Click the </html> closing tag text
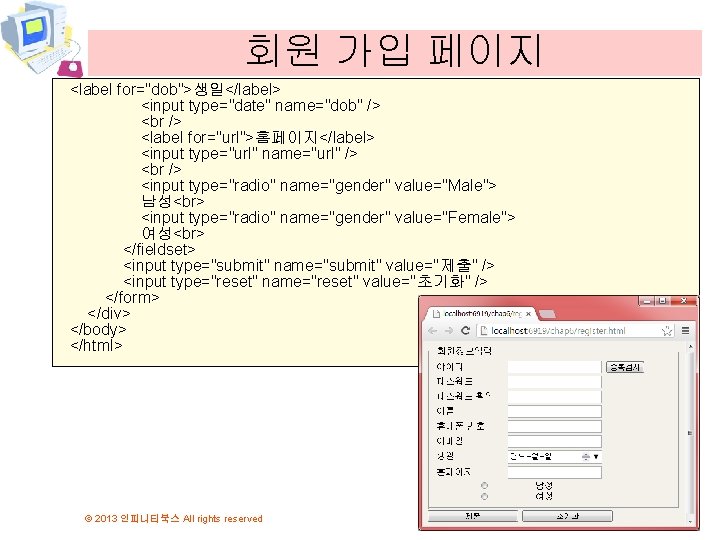The height and width of the screenshot is (540, 720). 96,345
